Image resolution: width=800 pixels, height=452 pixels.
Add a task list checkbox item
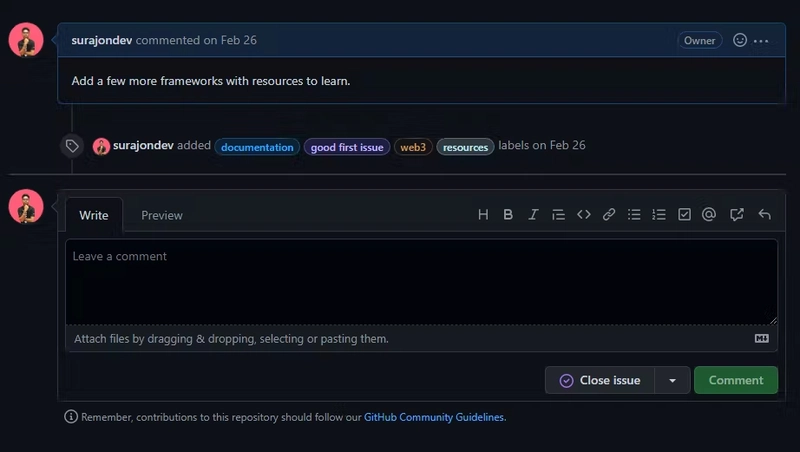point(684,215)
